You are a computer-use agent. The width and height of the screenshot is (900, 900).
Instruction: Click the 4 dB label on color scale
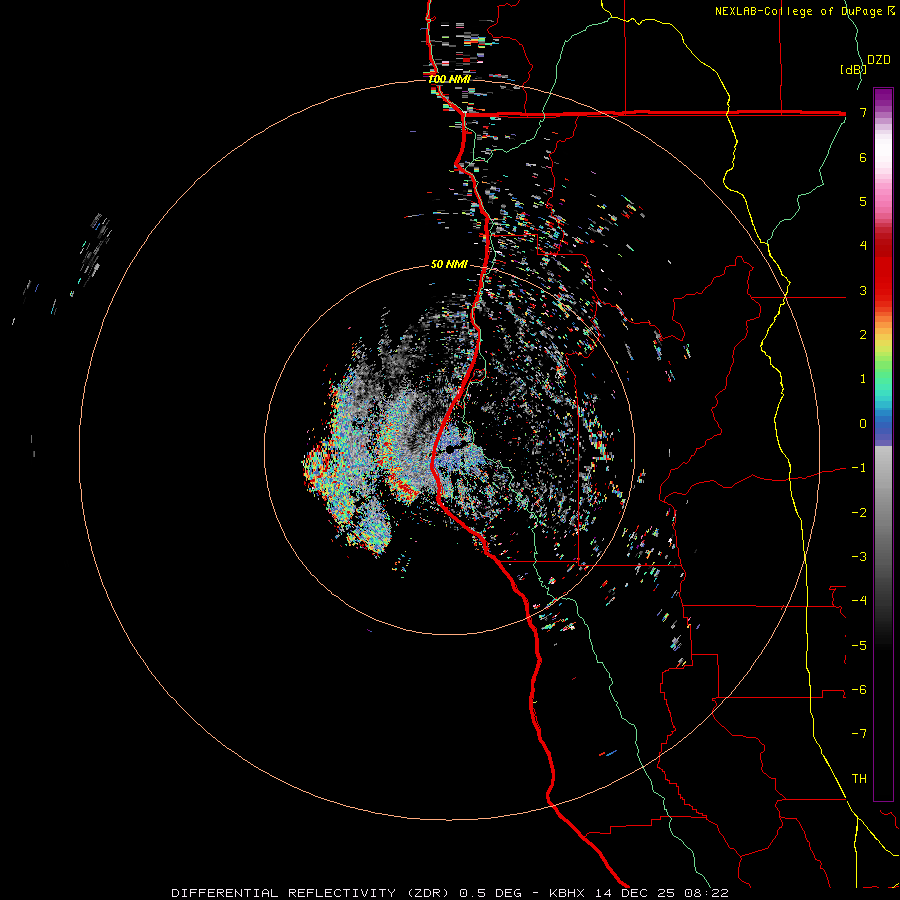(x=863, y=246)
